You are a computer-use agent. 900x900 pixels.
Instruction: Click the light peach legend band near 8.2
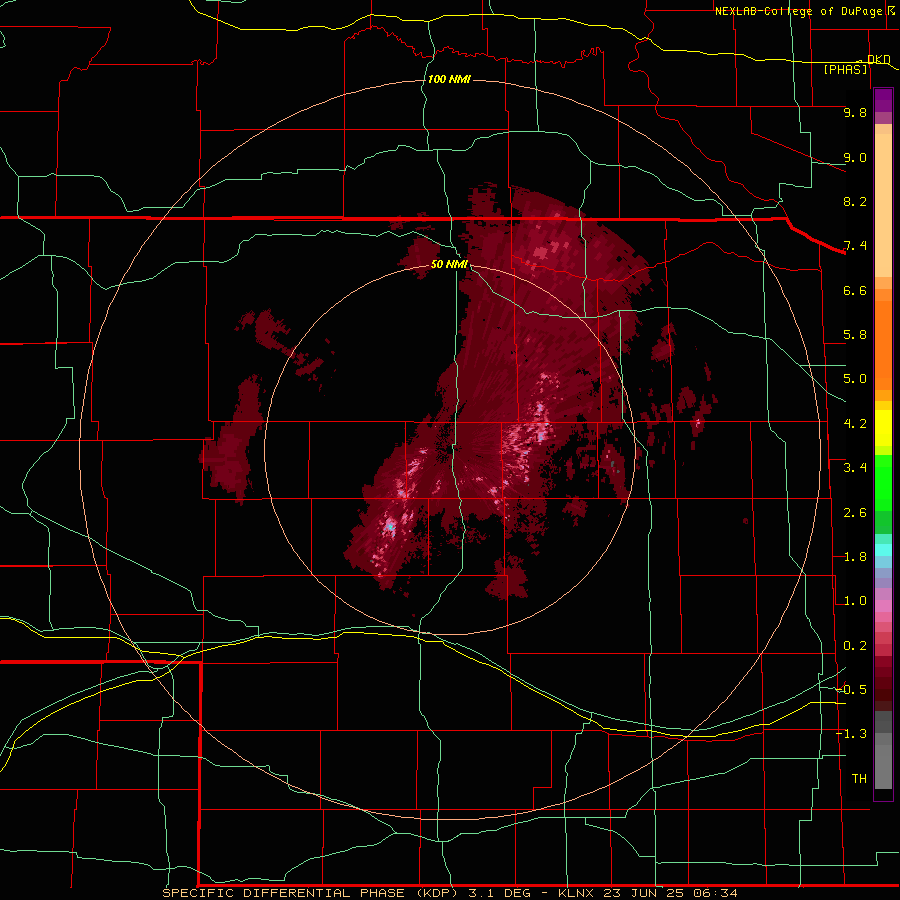click(883, 205)
